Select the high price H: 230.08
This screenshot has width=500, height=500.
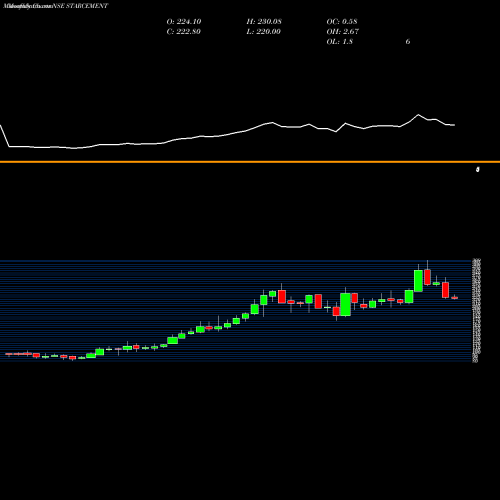pos(264,22)
